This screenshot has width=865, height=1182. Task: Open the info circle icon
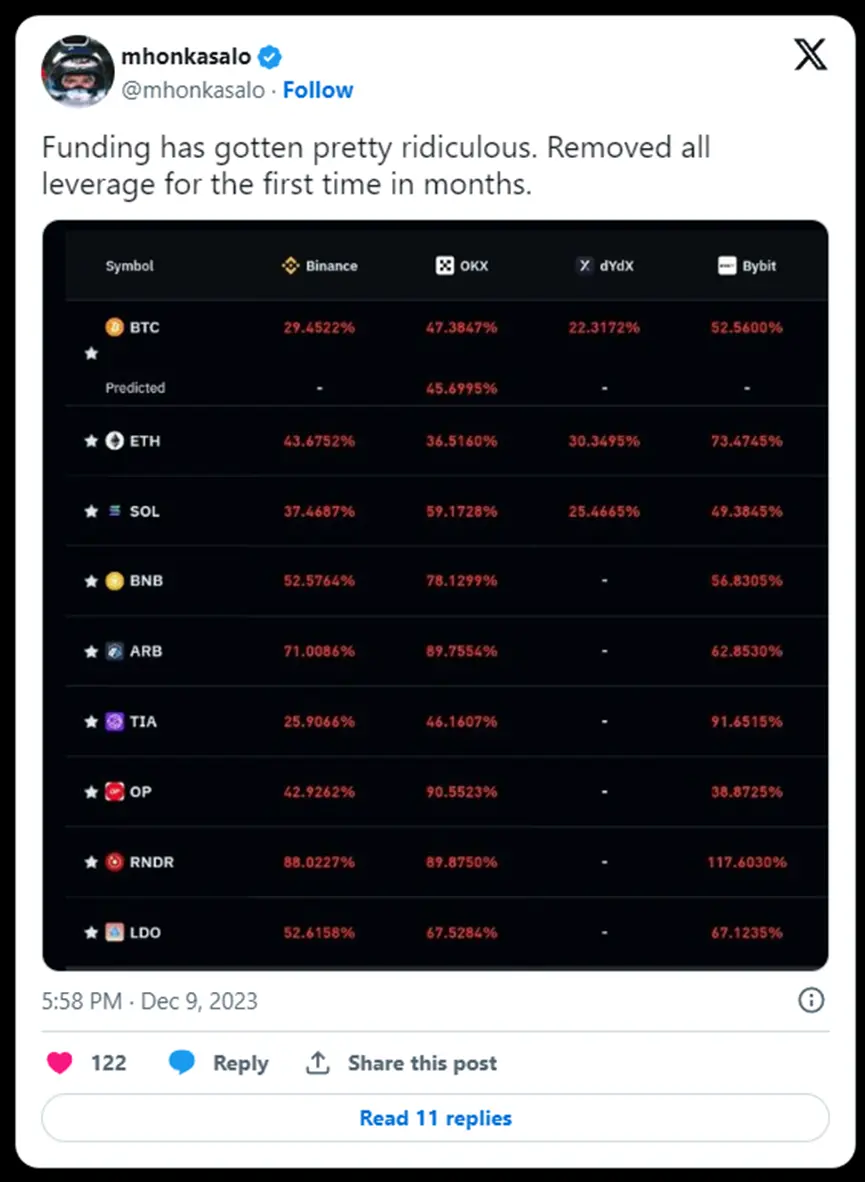[811, 1000]
